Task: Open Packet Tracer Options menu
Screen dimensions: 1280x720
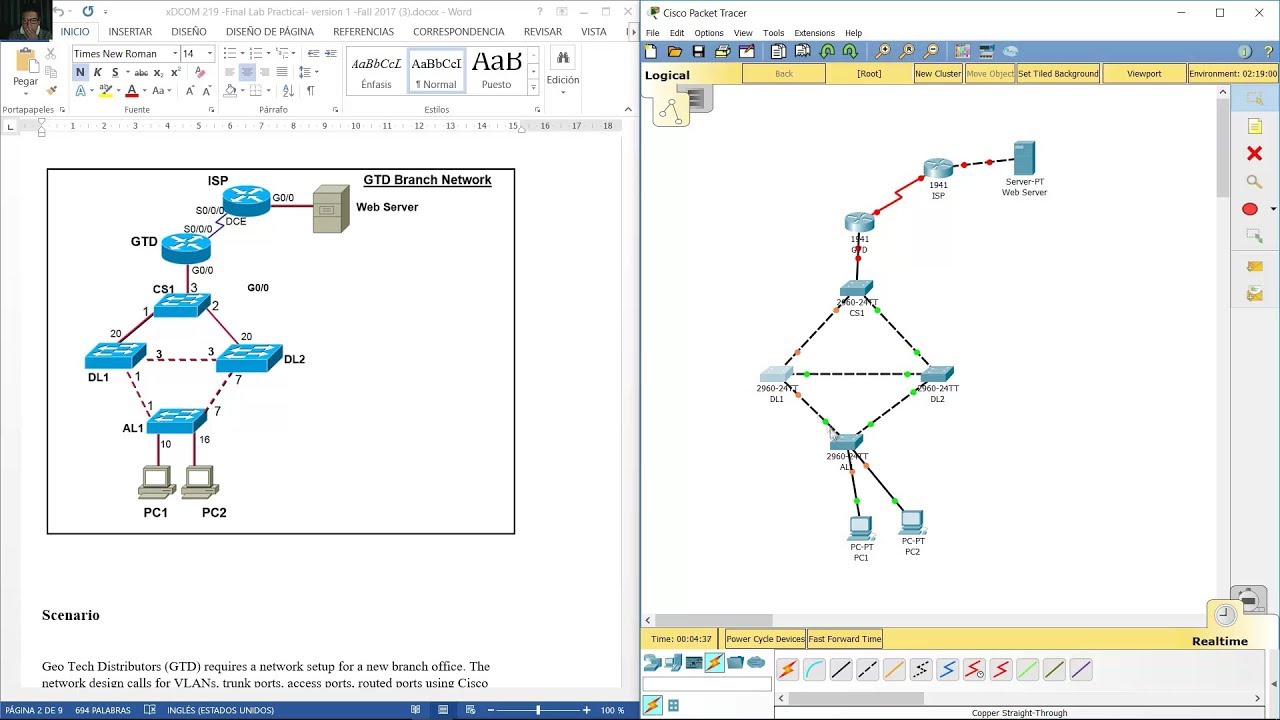Action: (709, 33)
